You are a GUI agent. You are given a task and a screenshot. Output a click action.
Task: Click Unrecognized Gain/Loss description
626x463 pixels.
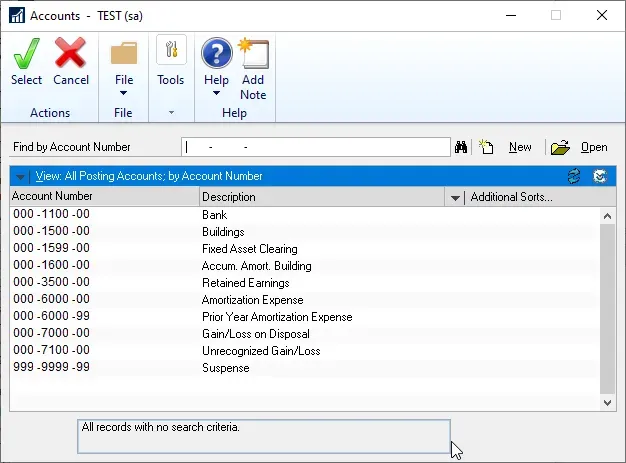tap(261, 351)
